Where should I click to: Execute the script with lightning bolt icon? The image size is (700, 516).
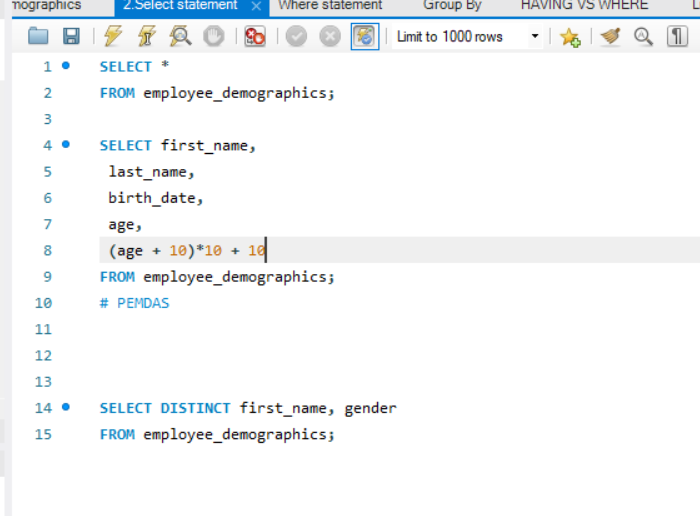[112, 36]
